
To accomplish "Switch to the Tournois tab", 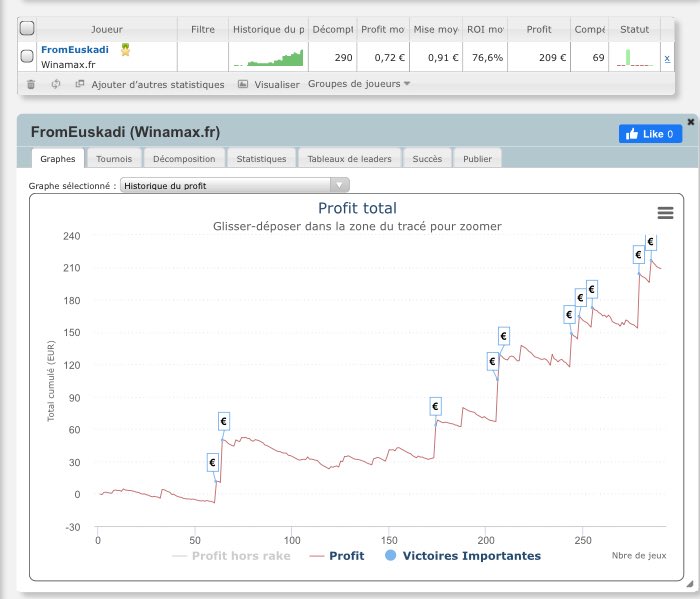I will coord(114,159).
